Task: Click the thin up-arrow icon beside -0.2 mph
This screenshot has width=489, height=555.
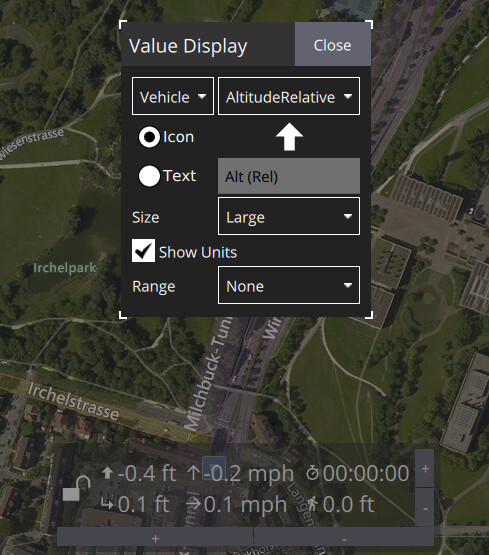Action: (193, 473)
